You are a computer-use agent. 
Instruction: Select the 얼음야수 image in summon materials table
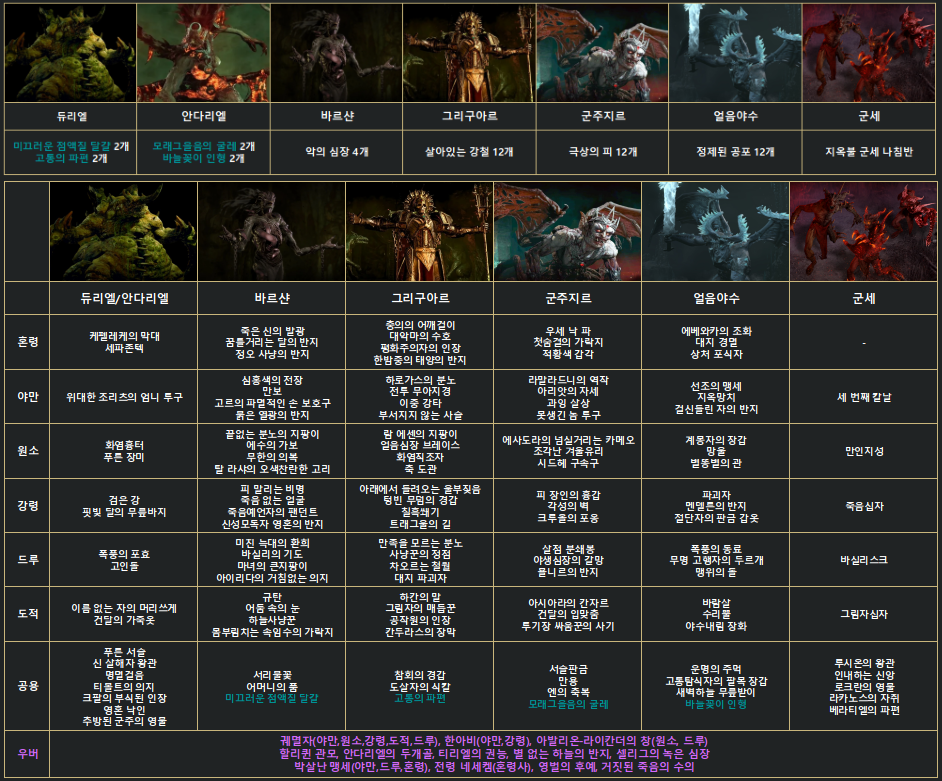coord(735,53)
